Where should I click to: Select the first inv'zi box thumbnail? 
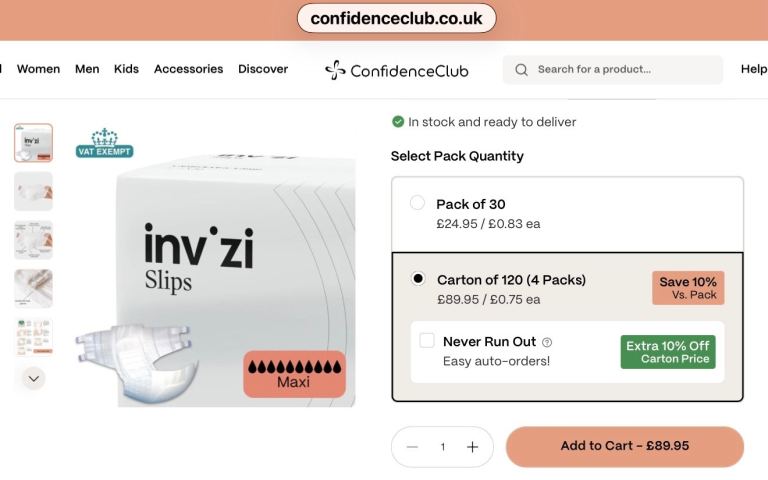pyautogui.click(x=33, y=143)
